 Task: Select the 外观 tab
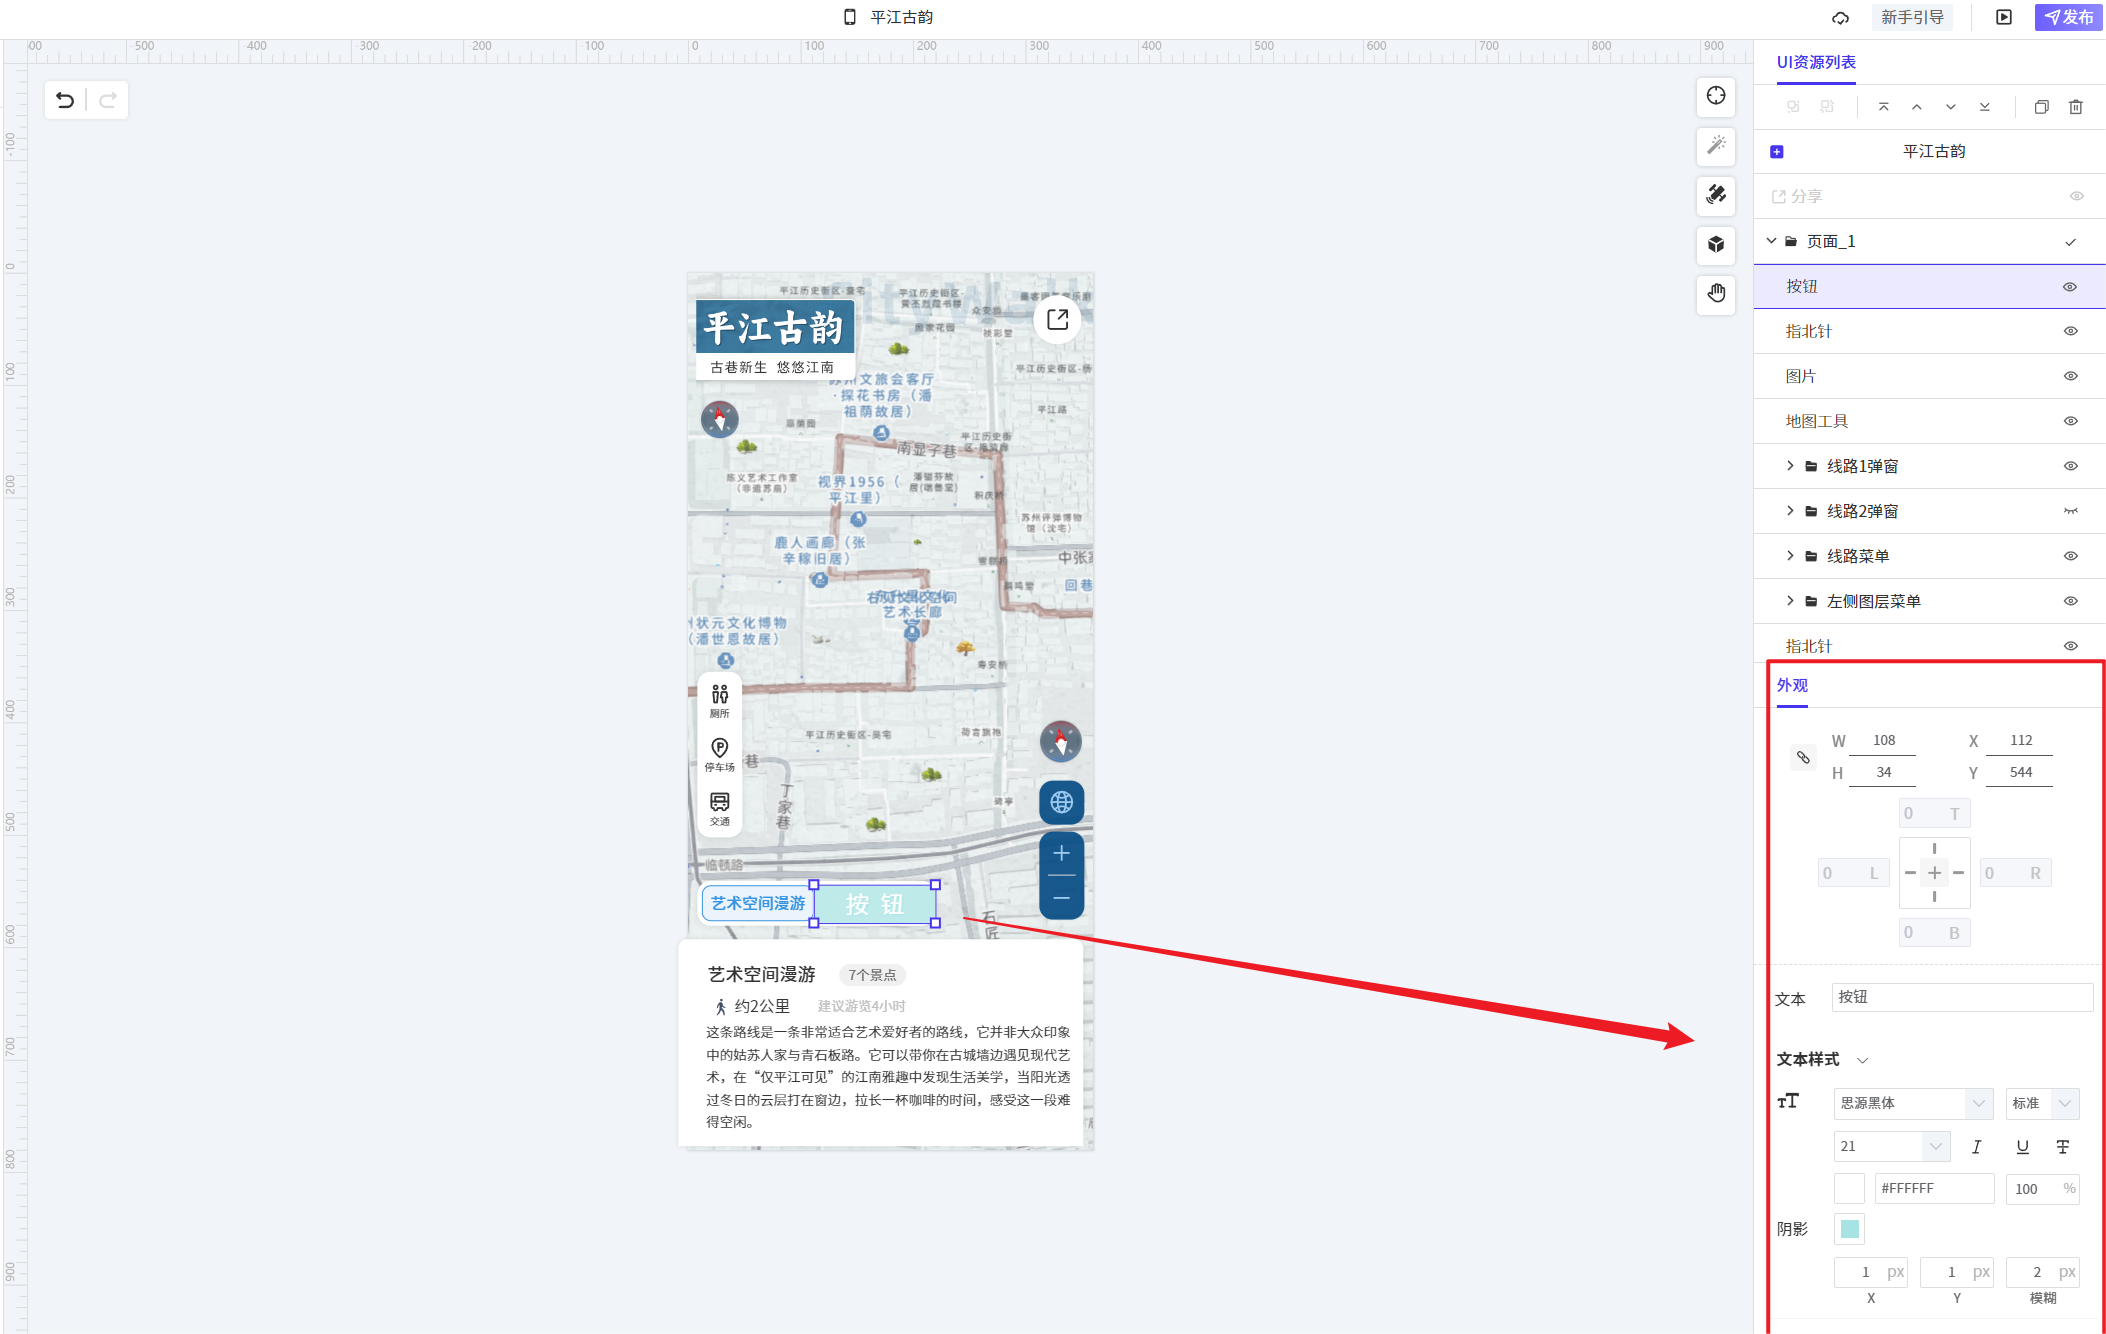(1792, 685)
